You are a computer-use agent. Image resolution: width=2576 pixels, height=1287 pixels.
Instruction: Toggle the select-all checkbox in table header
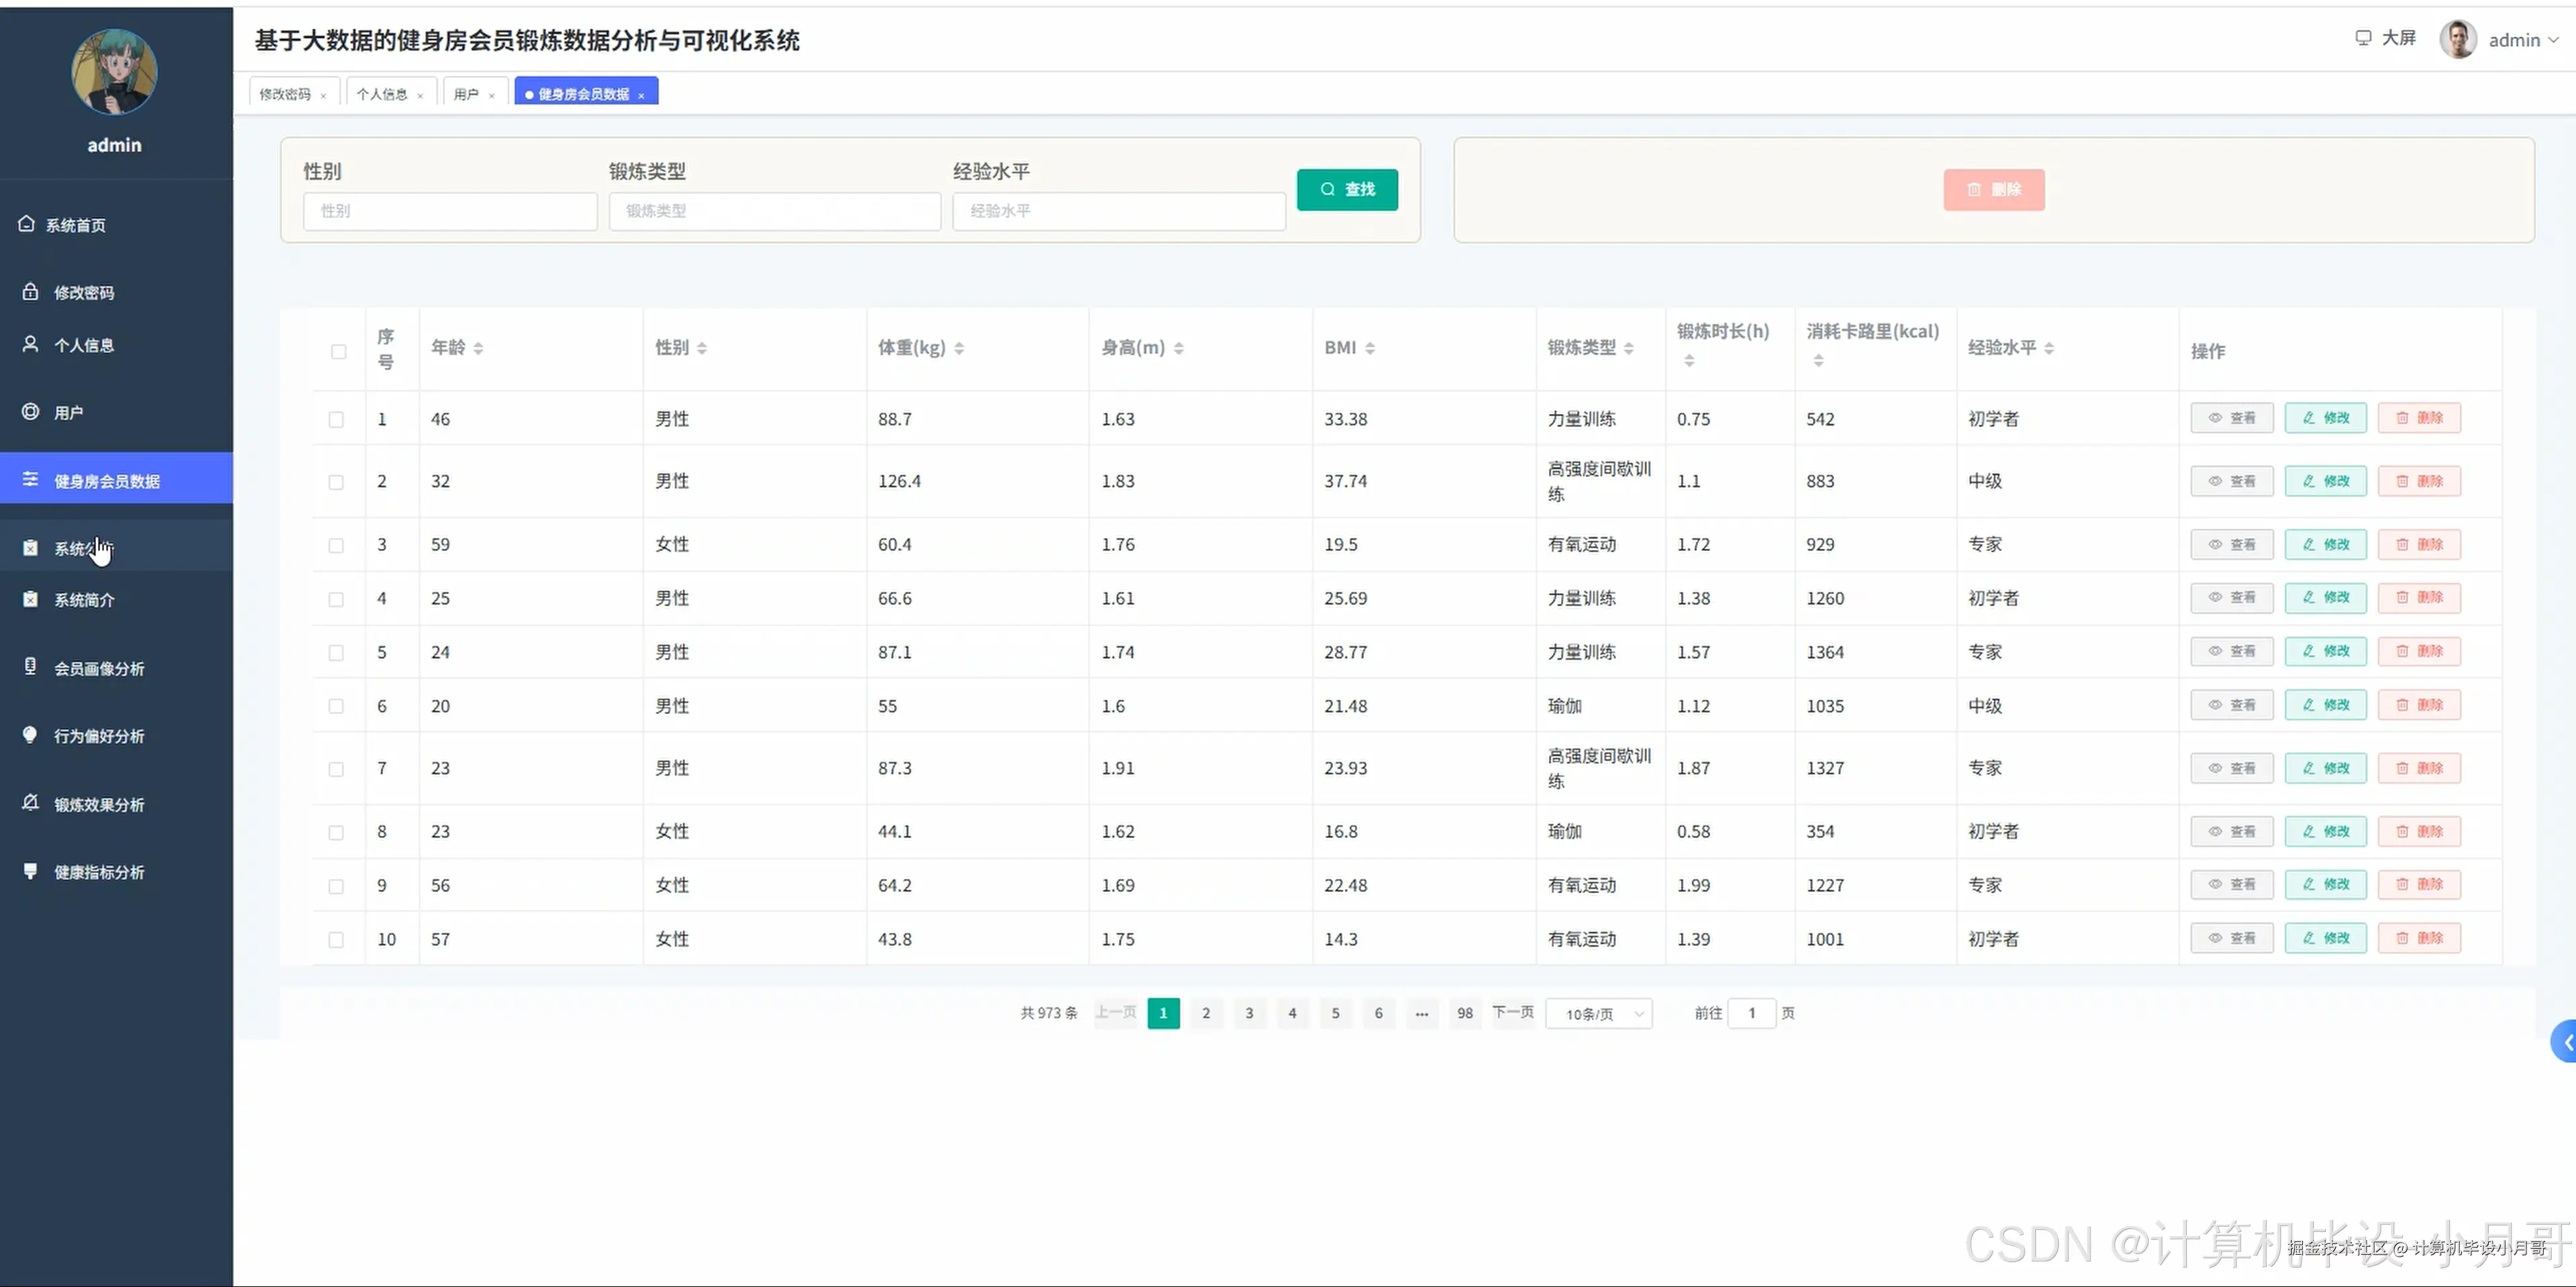(339, 352)
